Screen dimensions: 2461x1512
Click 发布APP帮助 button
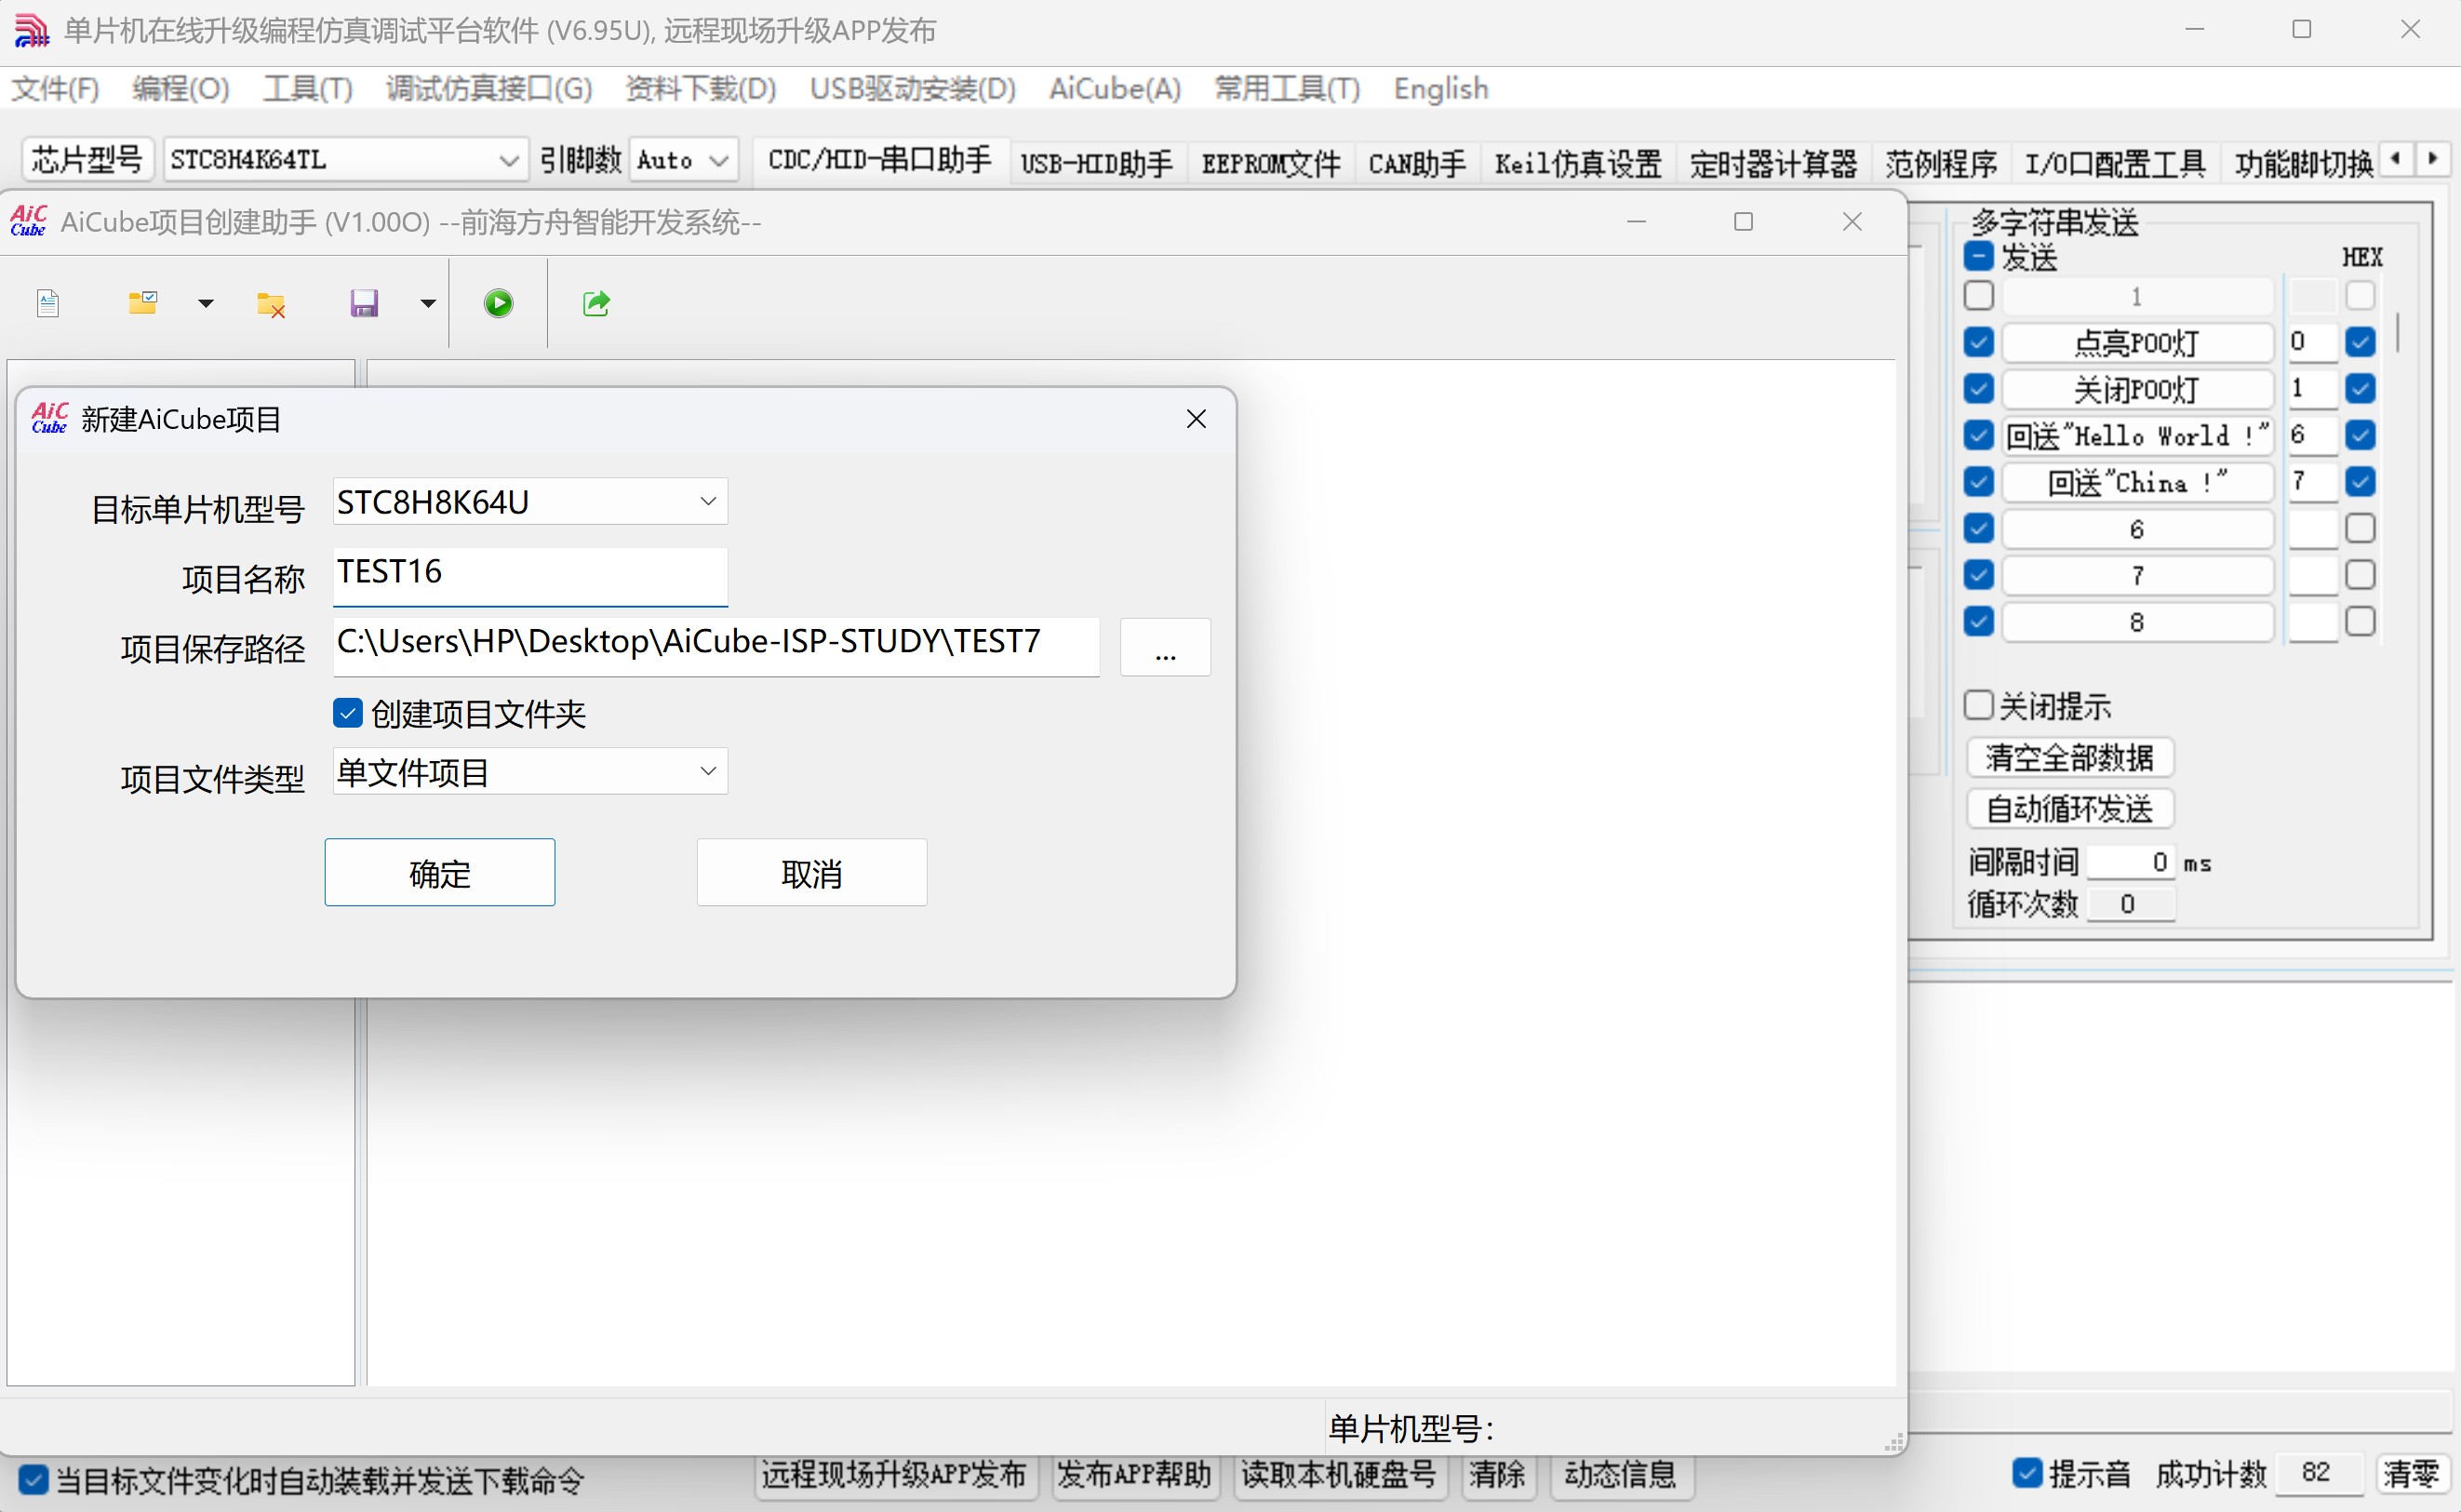[1134, 1474]
